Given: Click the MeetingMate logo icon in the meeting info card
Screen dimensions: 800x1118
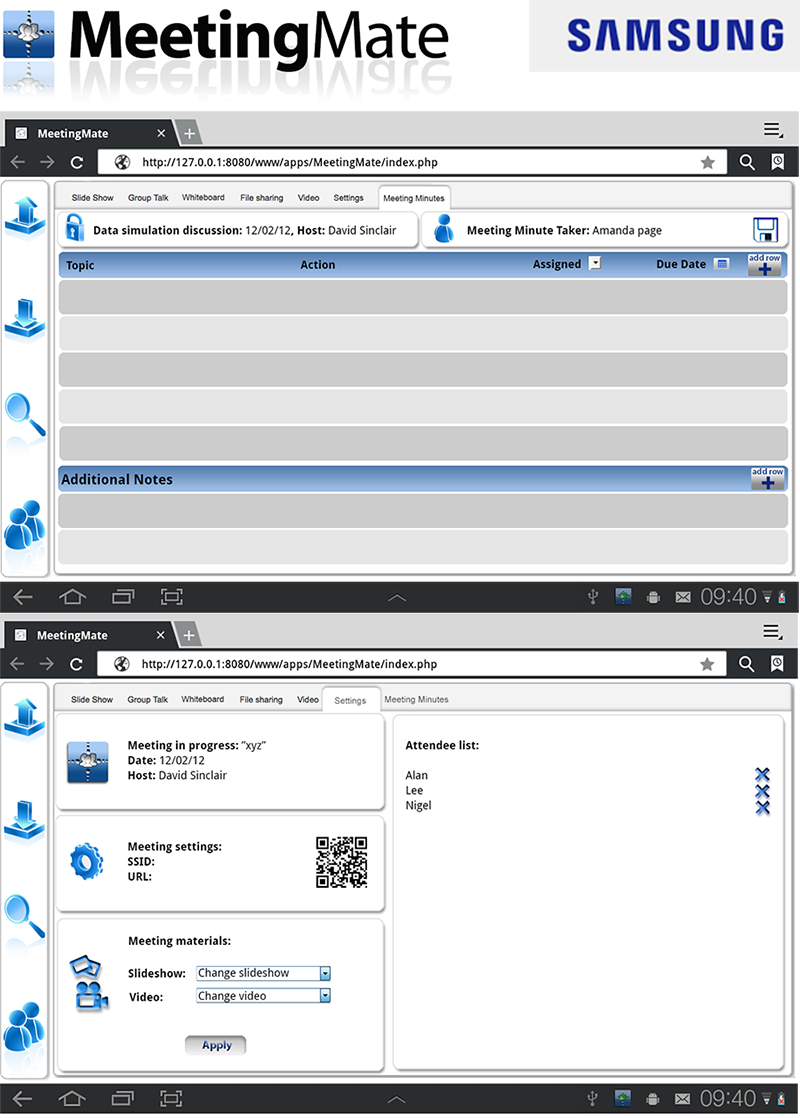Looking at the screenshot, I should [88, 762].
